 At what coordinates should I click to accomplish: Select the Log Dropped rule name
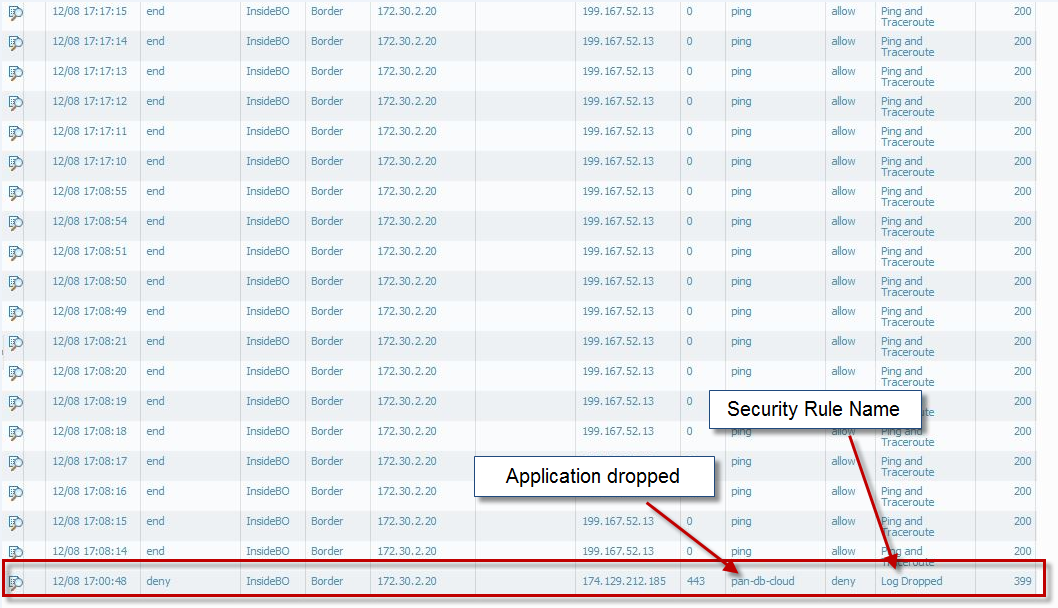(911, 581)
